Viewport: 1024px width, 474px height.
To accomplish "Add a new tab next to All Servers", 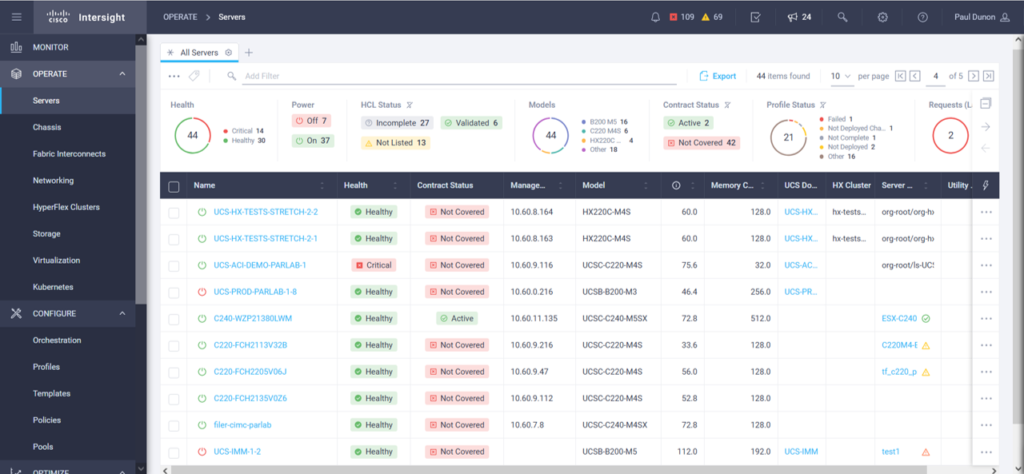I will (249, 52).
